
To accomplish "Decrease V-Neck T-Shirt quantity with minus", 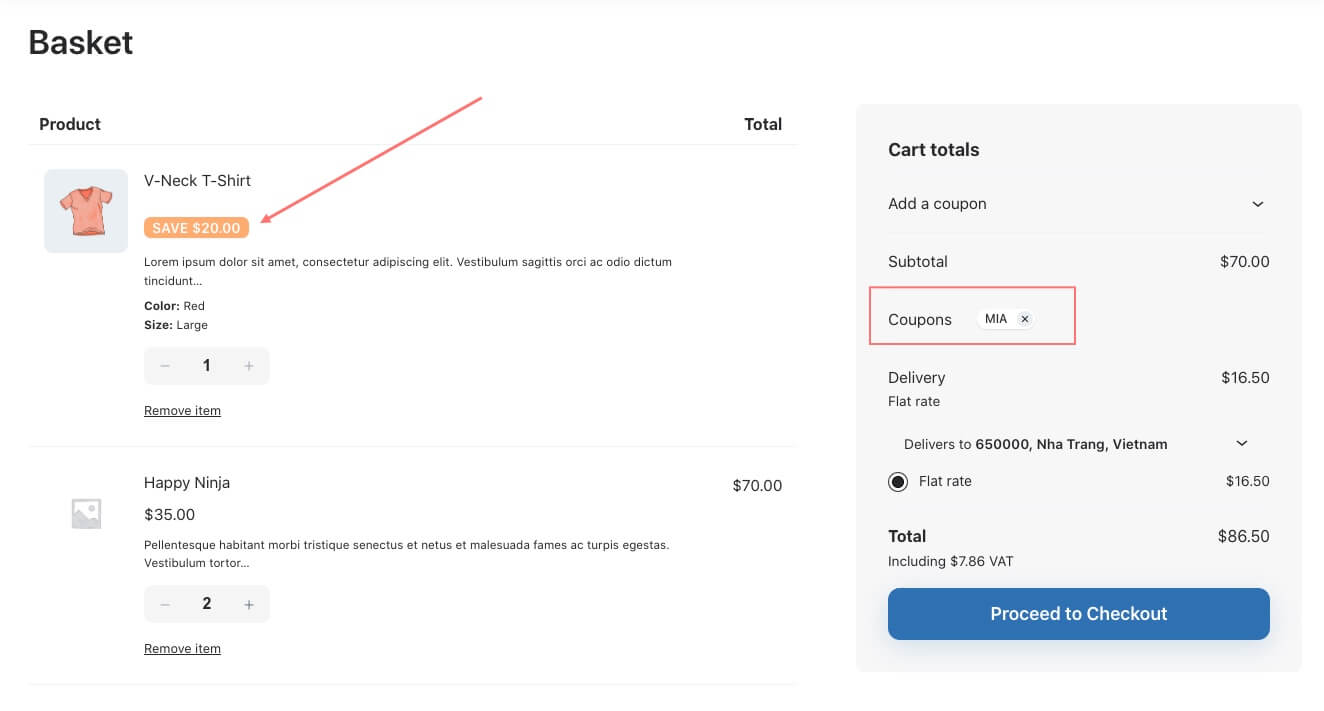I will (165, 366).
